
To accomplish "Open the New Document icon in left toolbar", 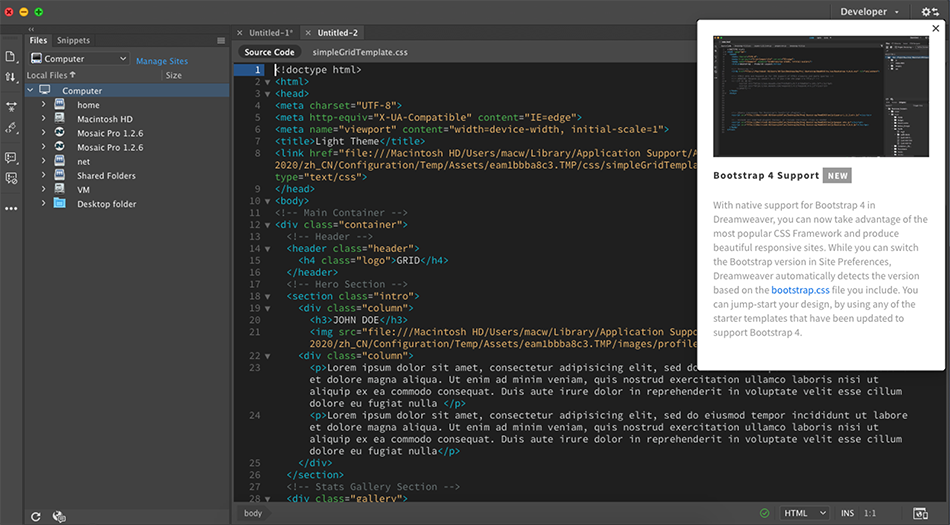I will [10, 56].
